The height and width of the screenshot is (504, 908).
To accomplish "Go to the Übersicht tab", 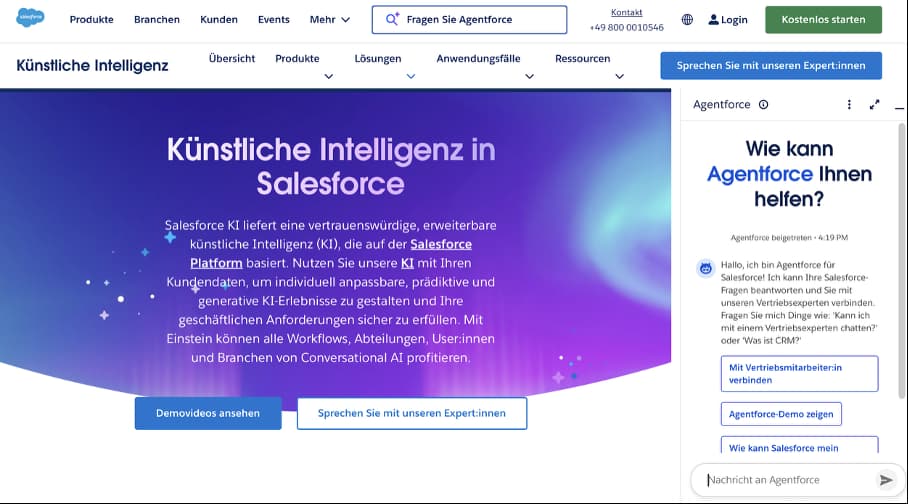I will click(232, 59).
